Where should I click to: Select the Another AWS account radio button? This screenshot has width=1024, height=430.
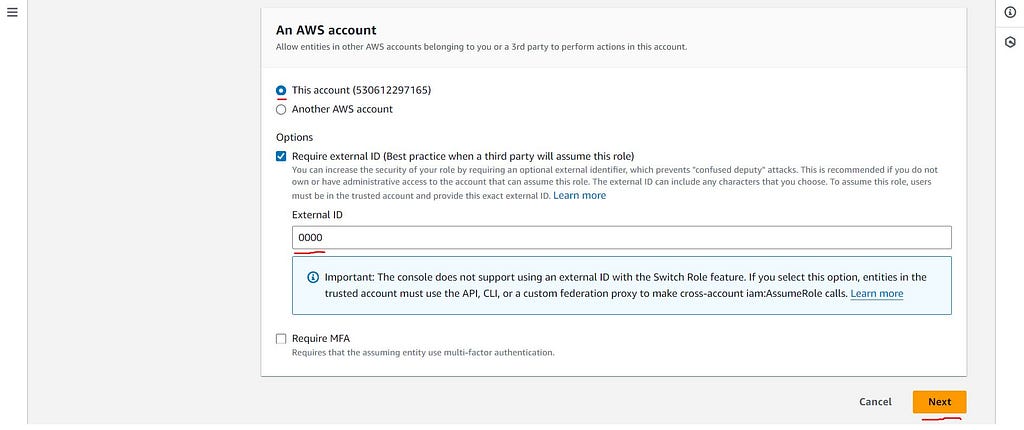coord(281,109)
